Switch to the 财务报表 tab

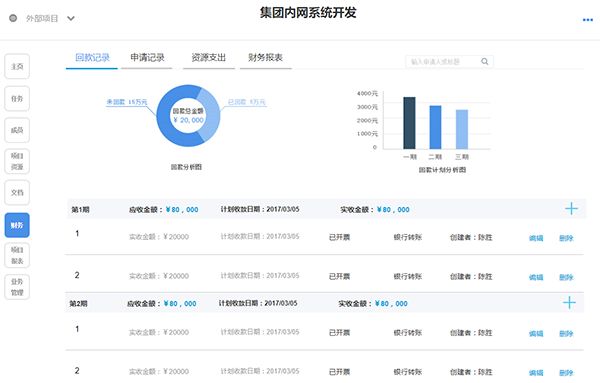click(x=266, y=58)
